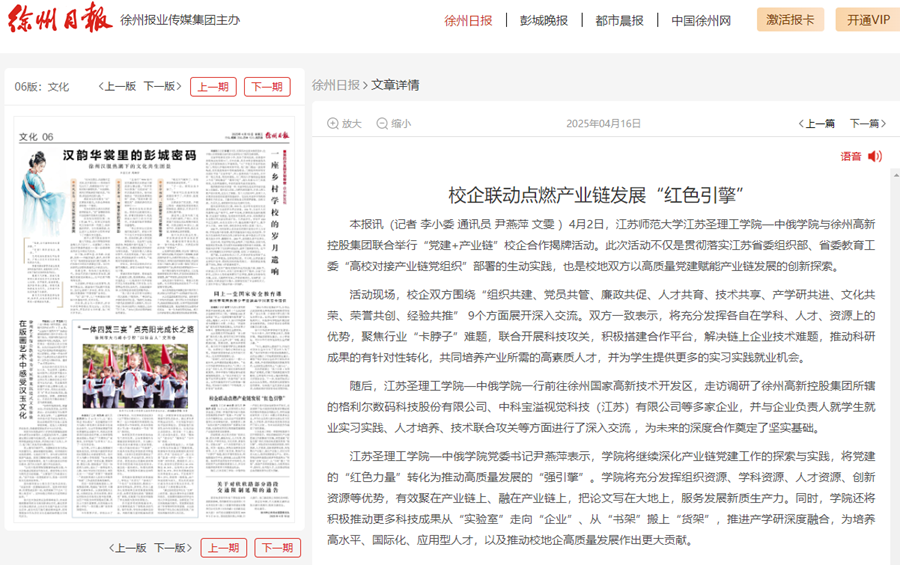Screen dimensions: 900x565
Task: Play article audio via red speaker icon
Action: [875, 156]
